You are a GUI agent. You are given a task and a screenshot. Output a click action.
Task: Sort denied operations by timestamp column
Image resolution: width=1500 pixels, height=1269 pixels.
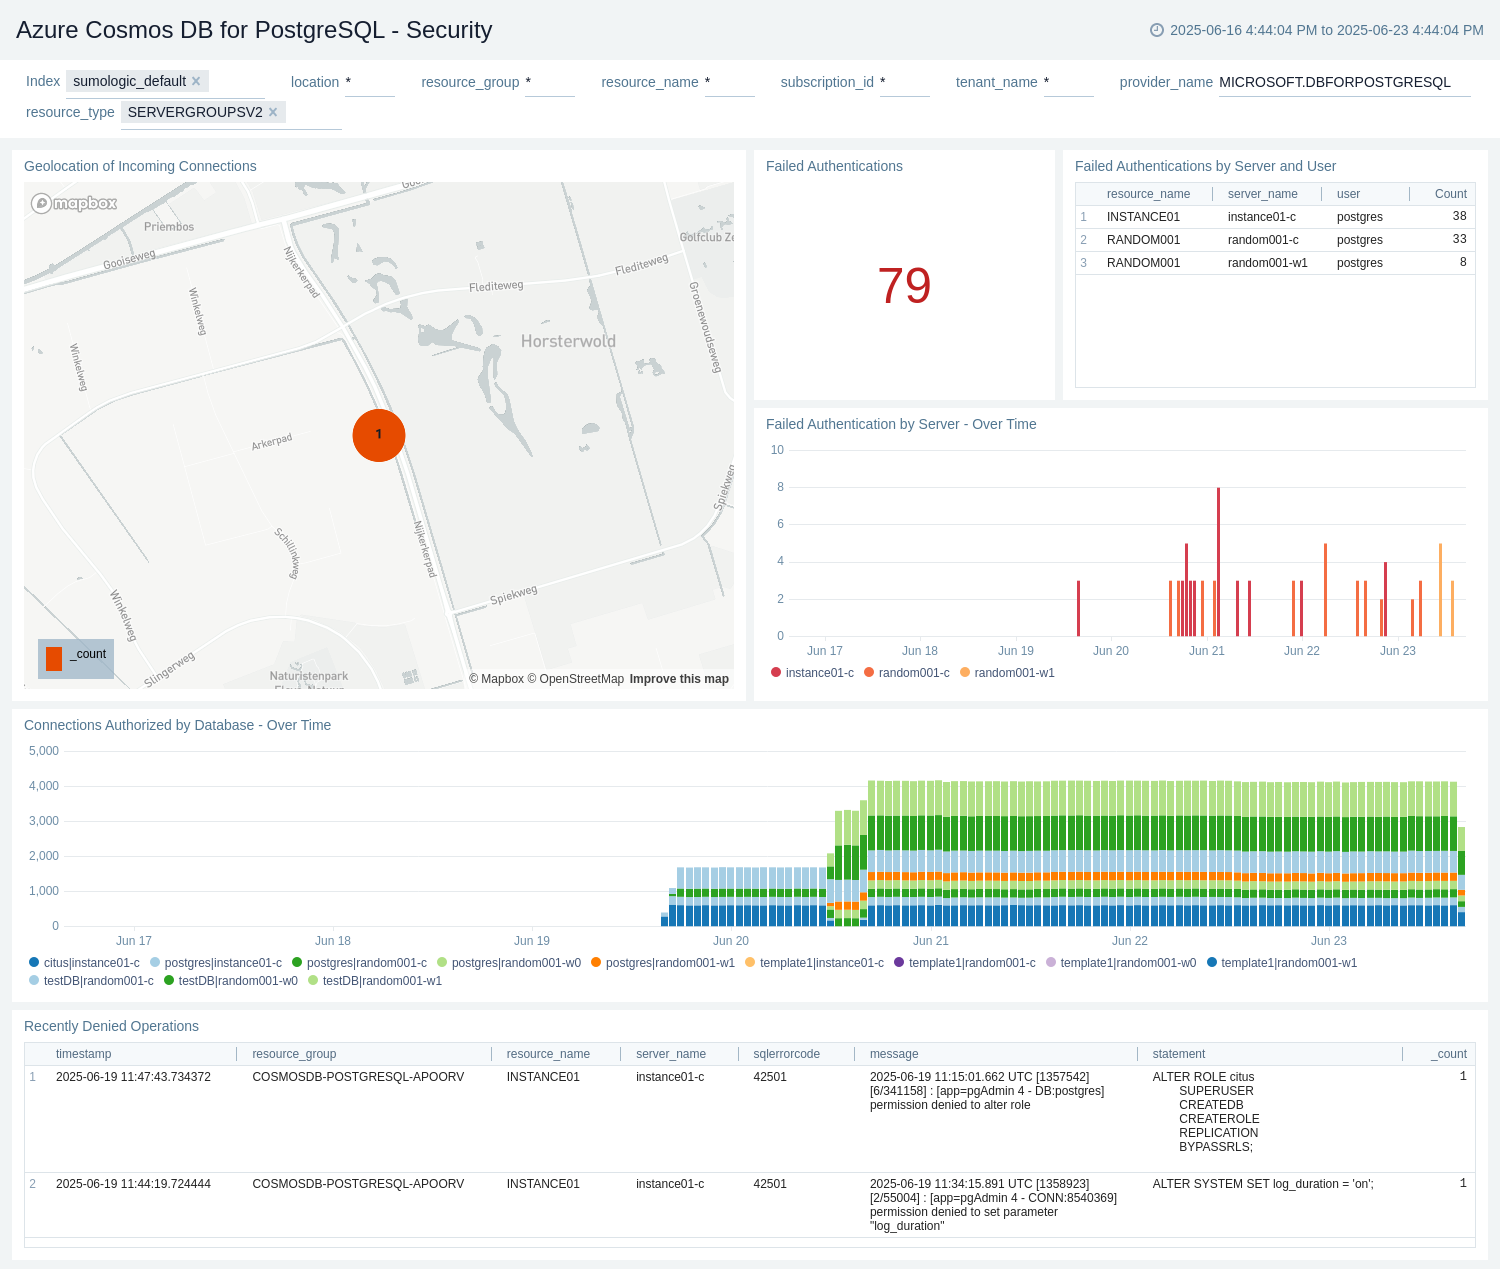tap(84, 1054)
